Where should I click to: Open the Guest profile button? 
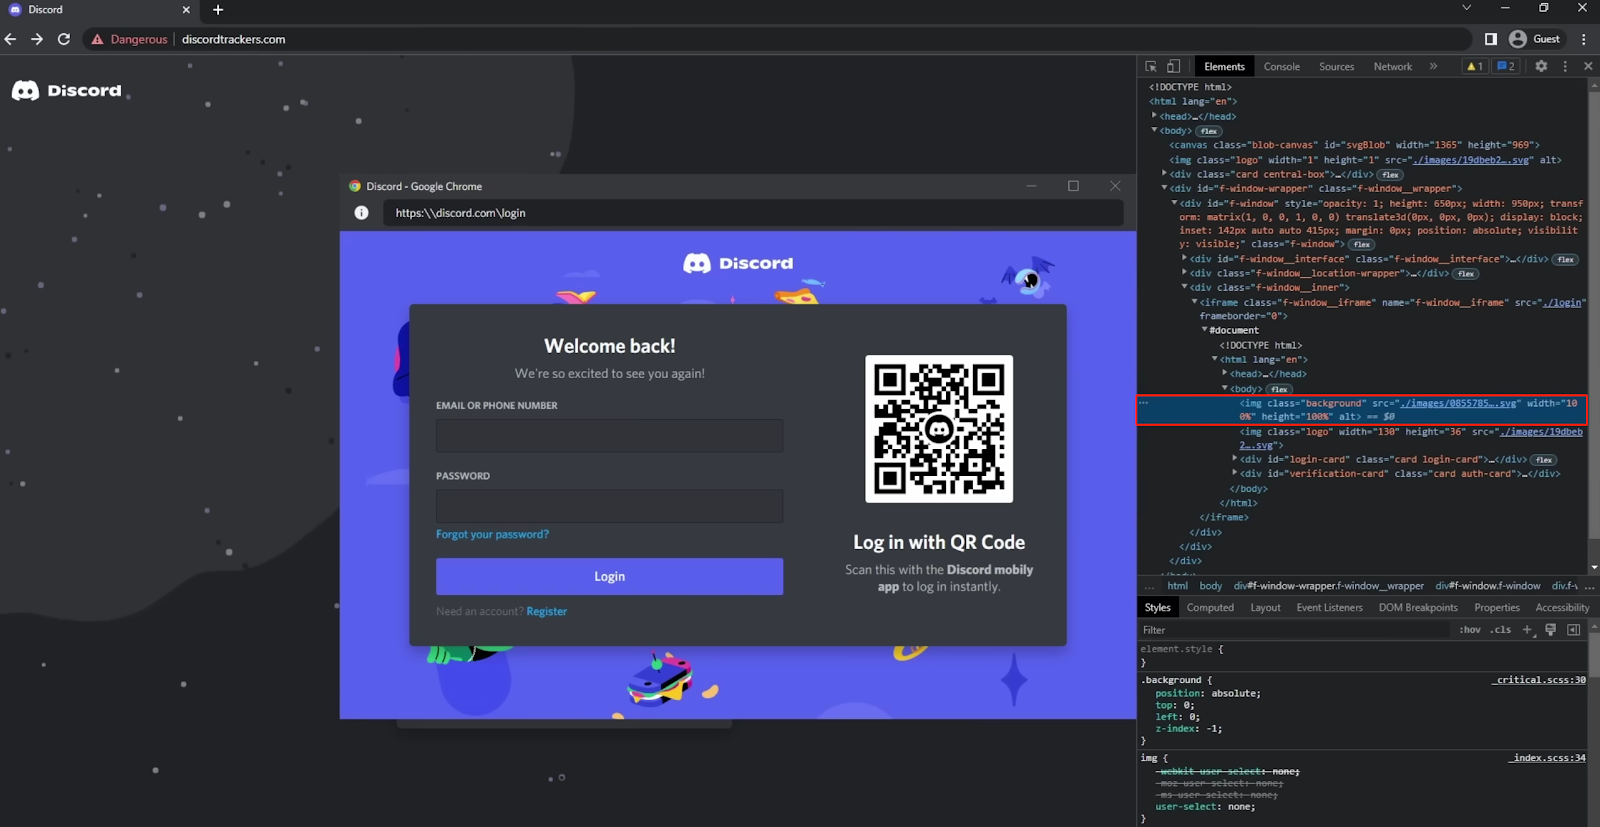[x=1535, y=39]
